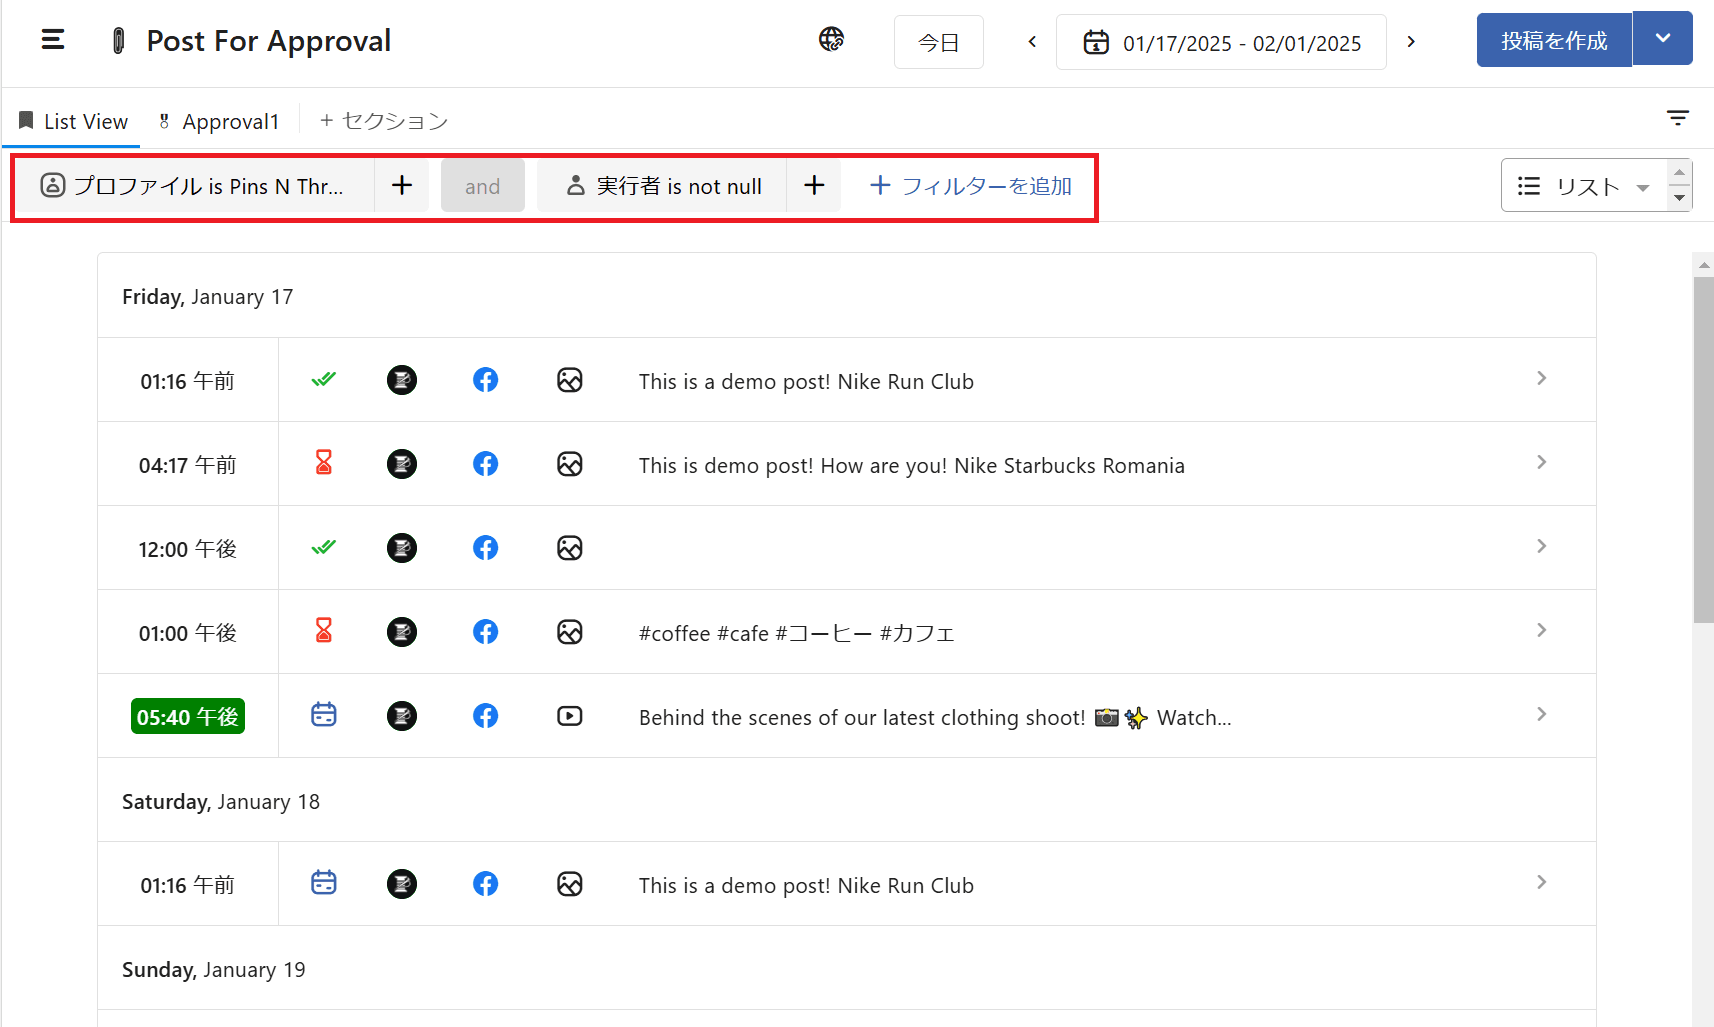Go to previous date range arrow
Image resolution: width=1714 pixels, height=1027 pixels.
coord(1032,42)
